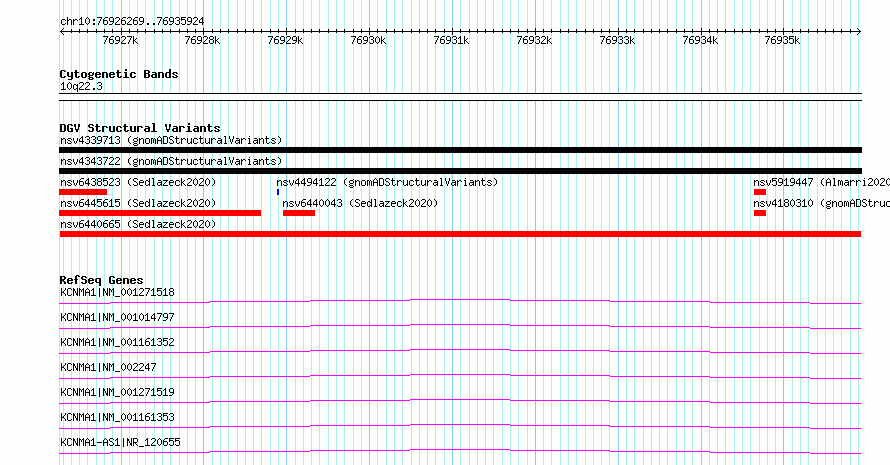Click the black bar under nsv4339713

[x=460, y=150]
